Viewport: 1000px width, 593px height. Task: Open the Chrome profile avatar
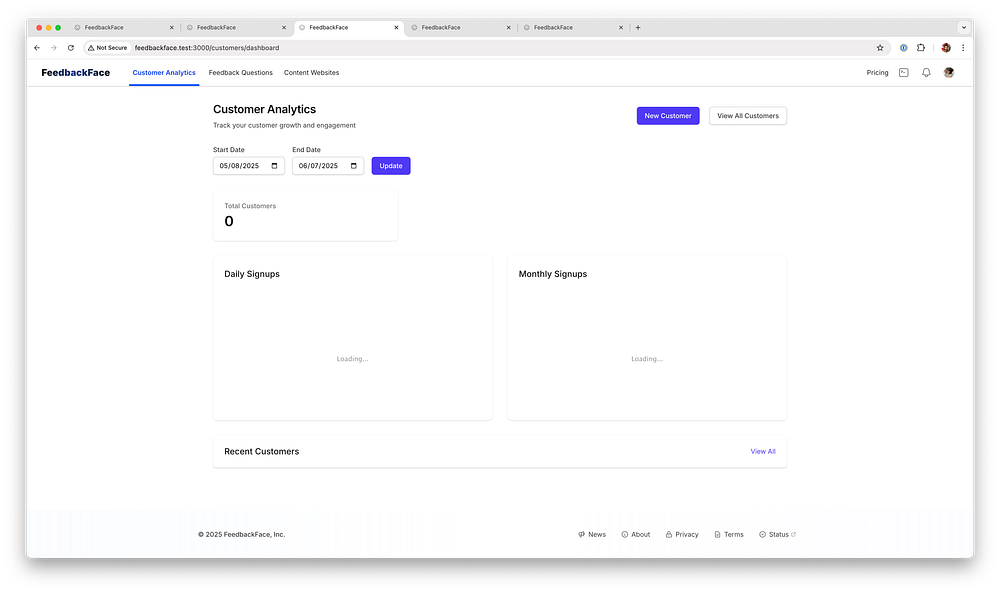point(946,48)
